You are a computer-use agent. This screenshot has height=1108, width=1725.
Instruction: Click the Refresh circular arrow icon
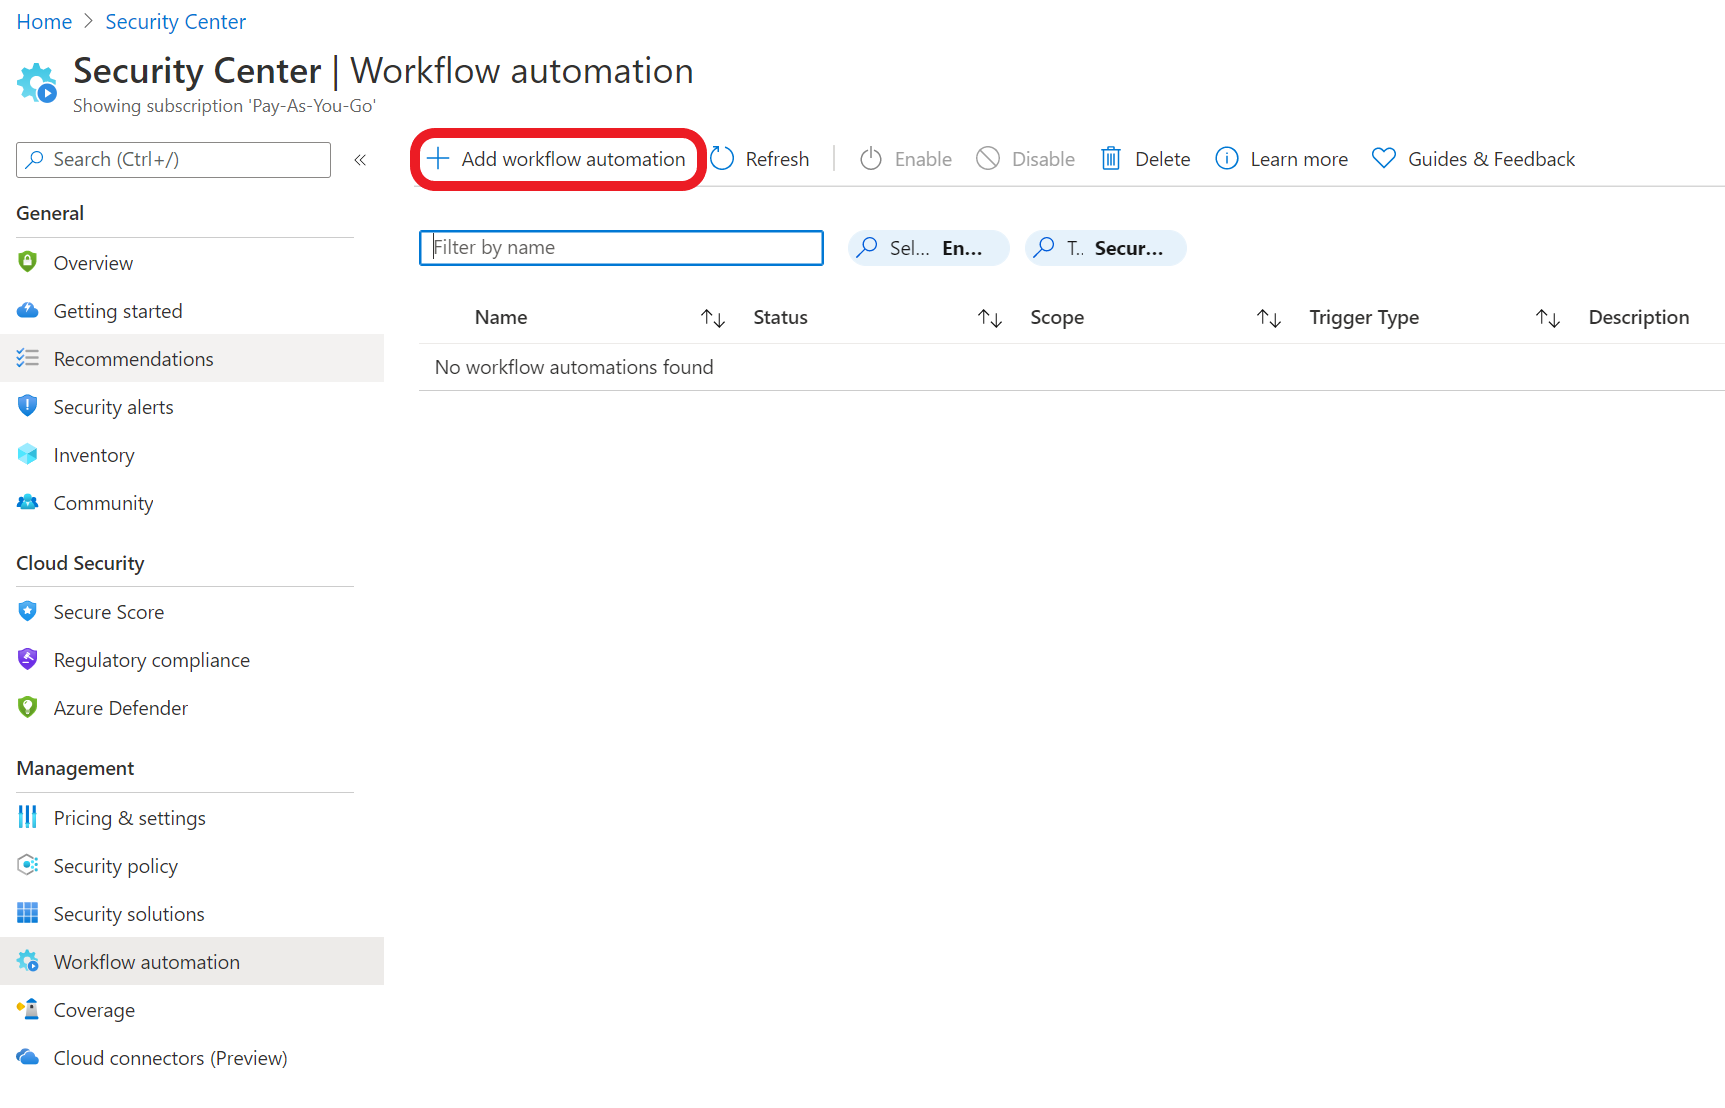722,159
